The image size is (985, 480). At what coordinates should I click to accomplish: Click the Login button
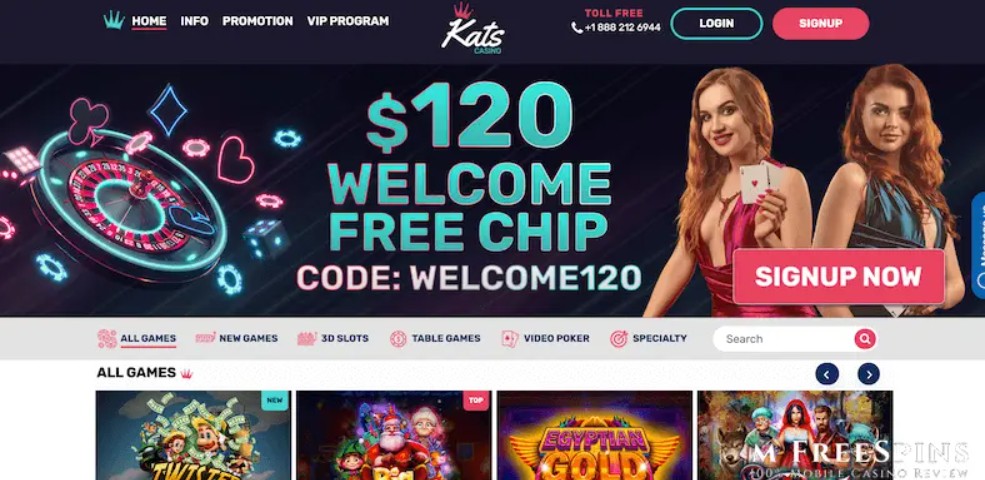[717, 23]
